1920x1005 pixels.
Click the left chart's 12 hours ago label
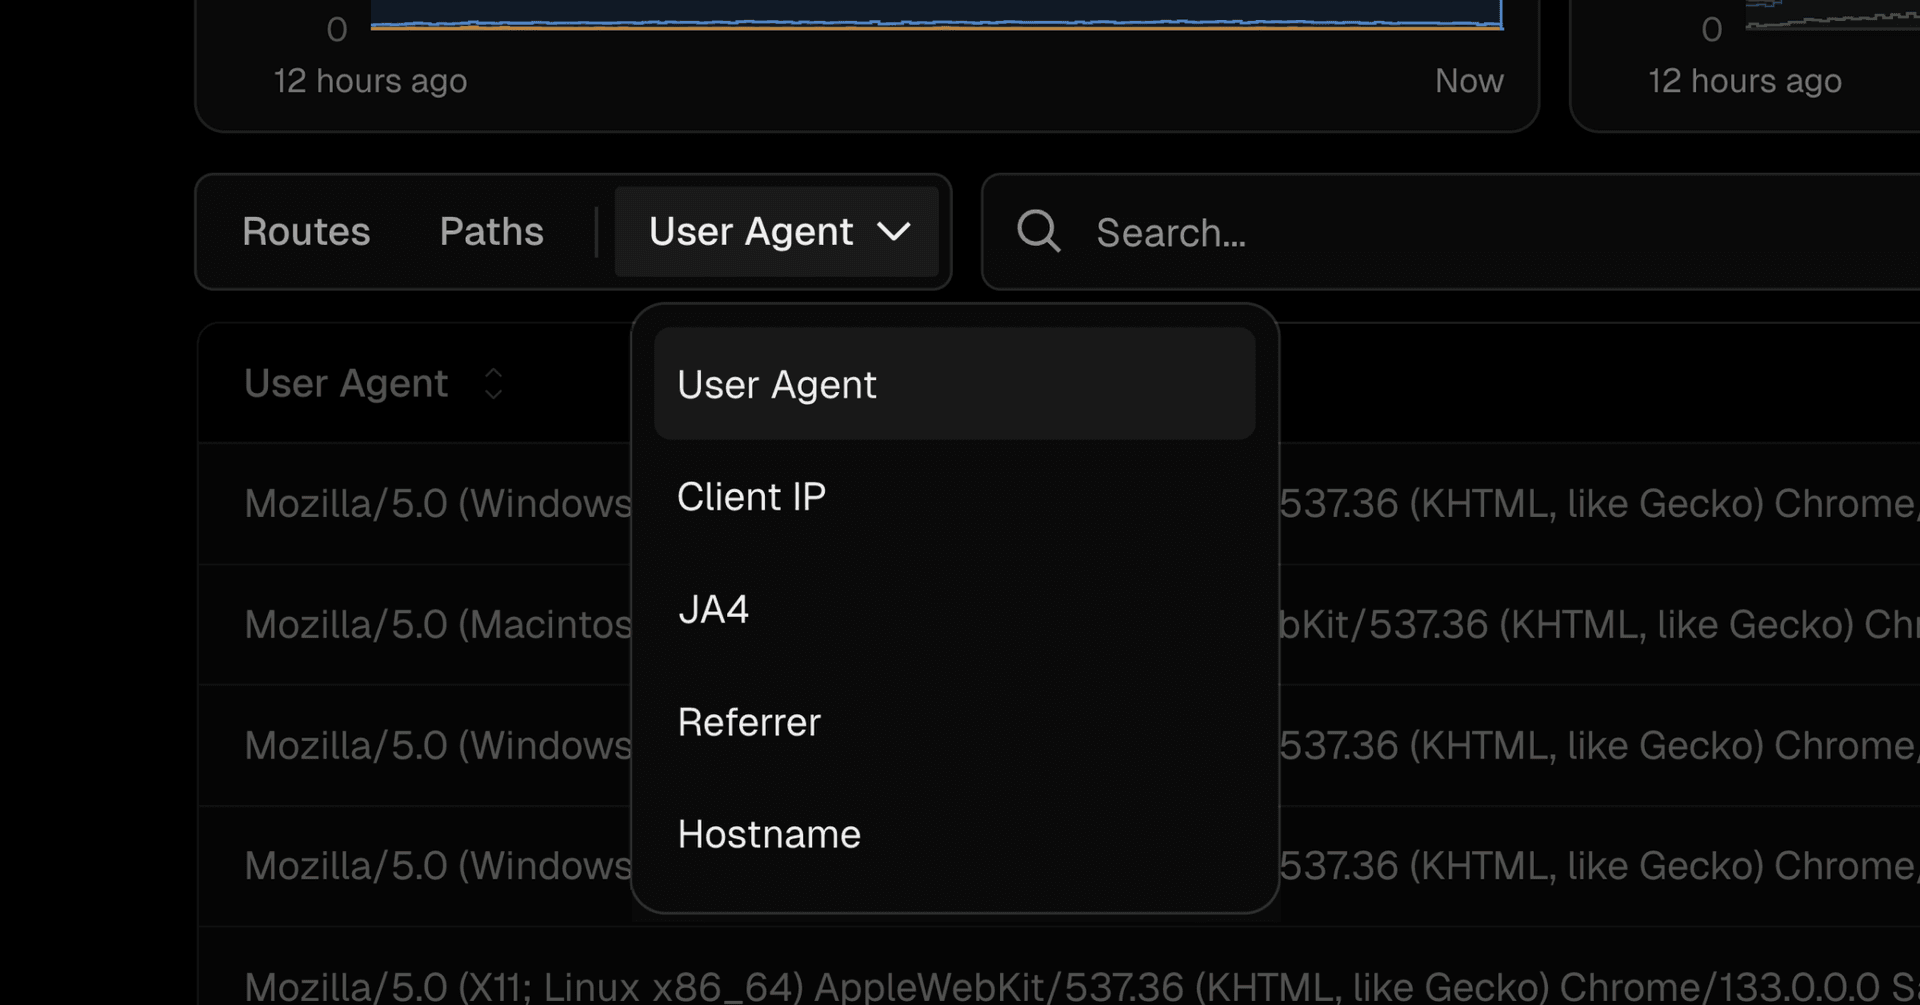370,81
